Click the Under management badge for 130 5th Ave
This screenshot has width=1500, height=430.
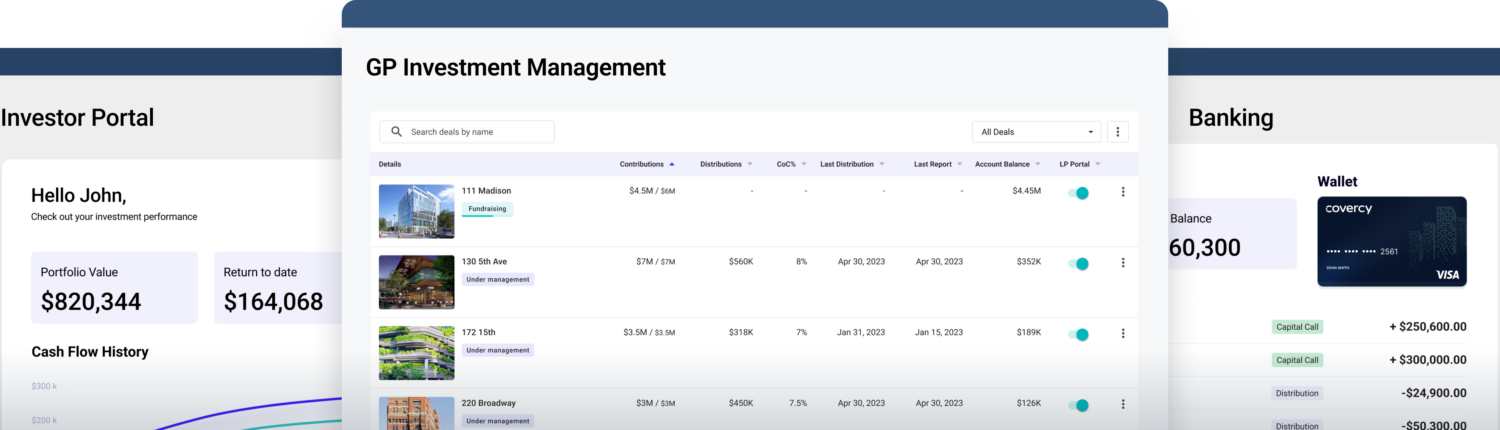tap(497, 279)
